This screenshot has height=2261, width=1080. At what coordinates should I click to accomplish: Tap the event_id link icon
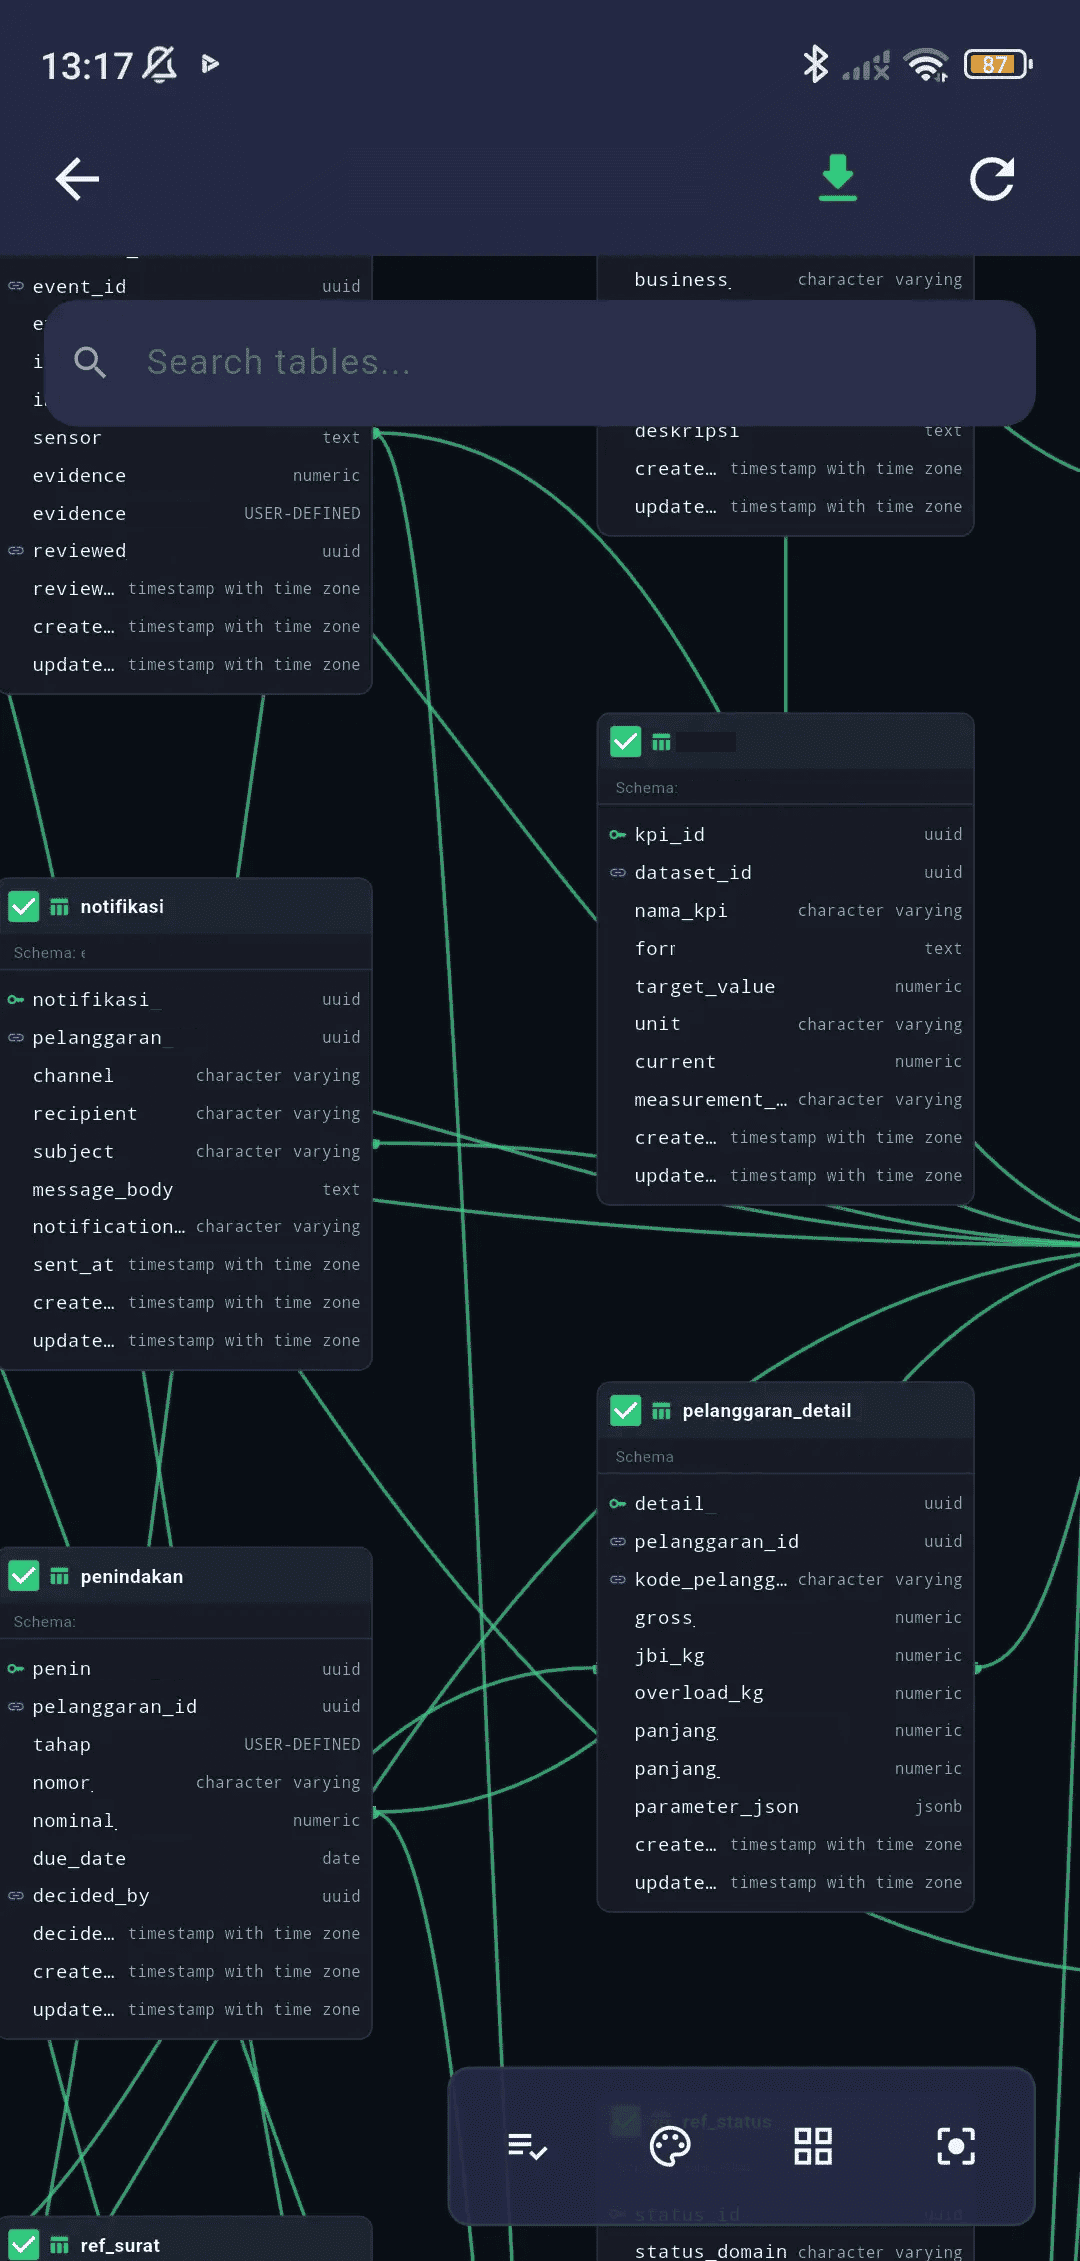(16, 286)
